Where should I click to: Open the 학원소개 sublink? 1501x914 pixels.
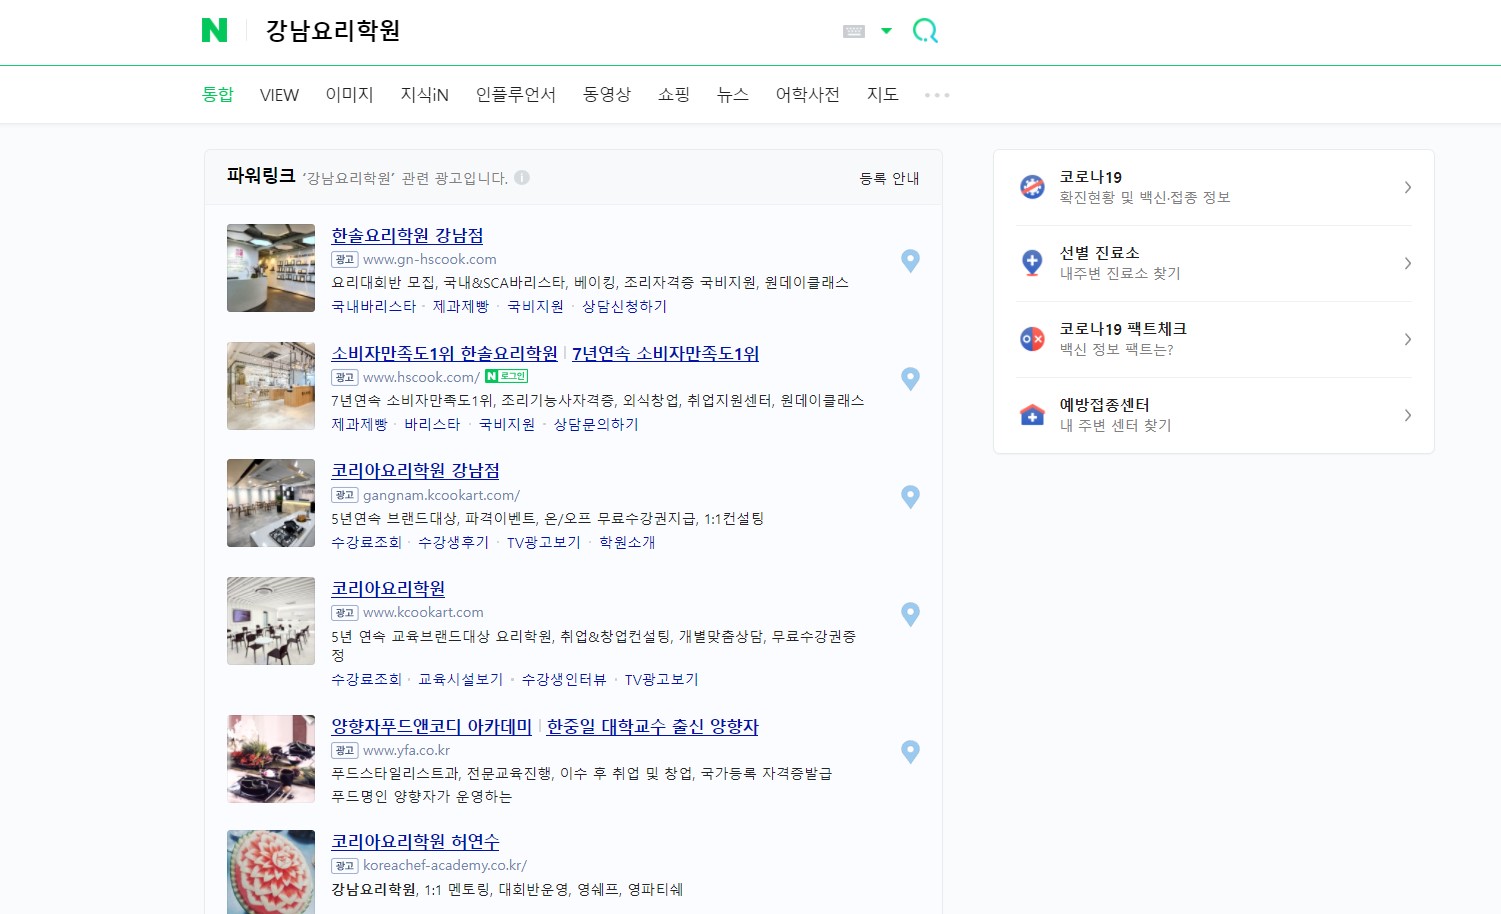click(627, 542)
